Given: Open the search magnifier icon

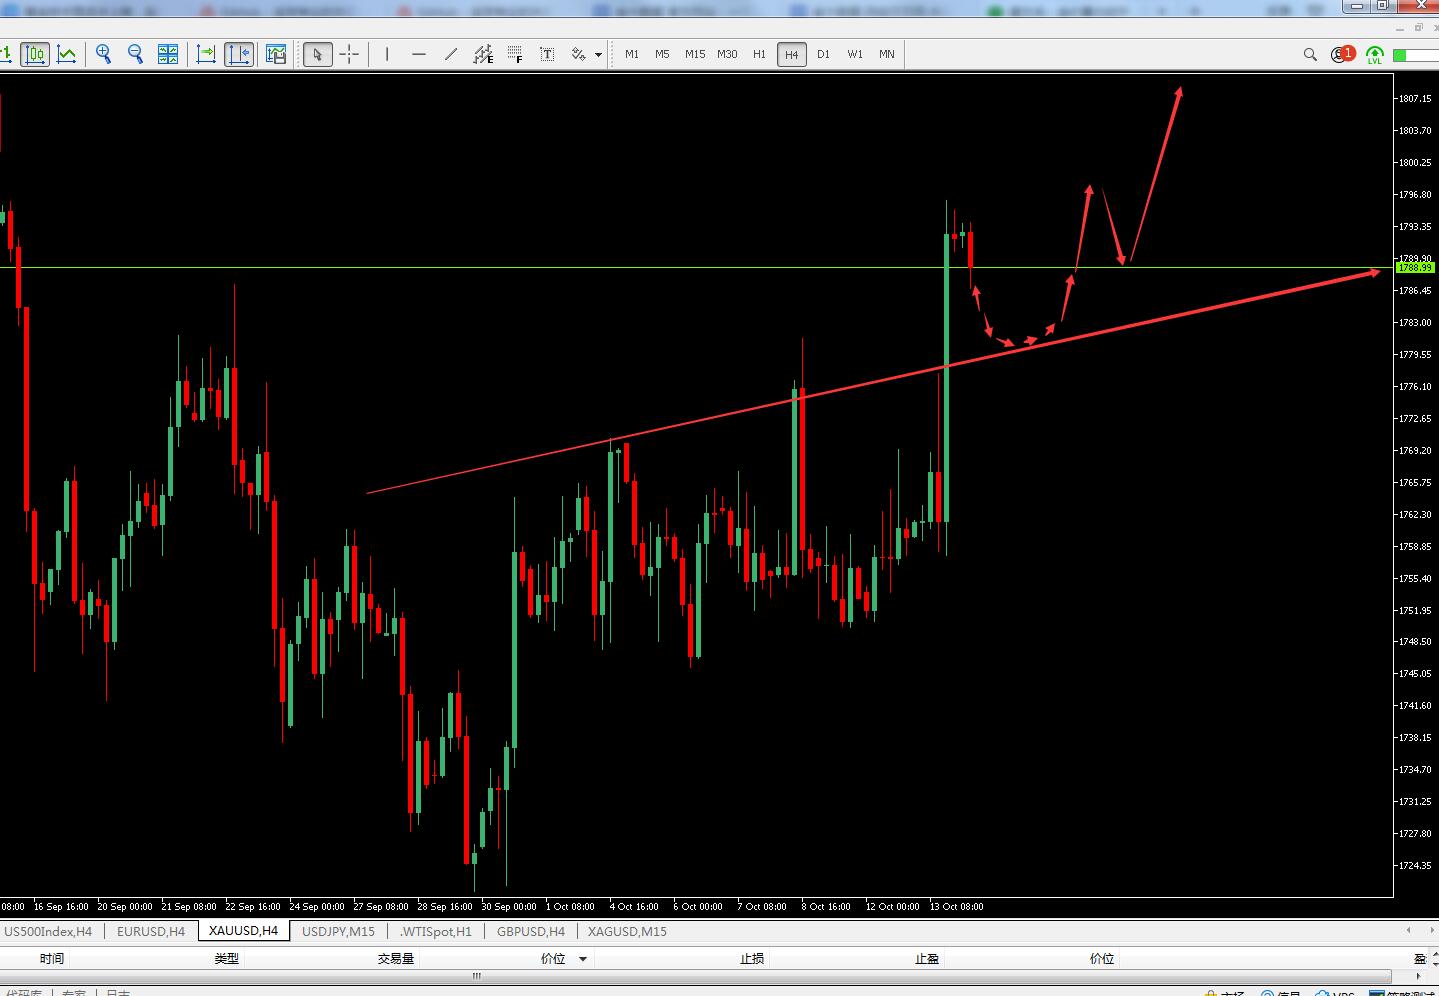Looking at the screenshot, I should point(1310,55).
